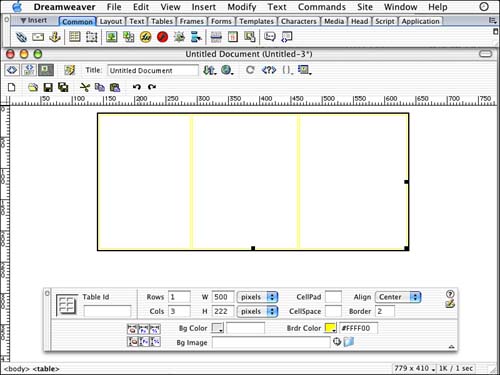Switch to Code and Design view

29,70
